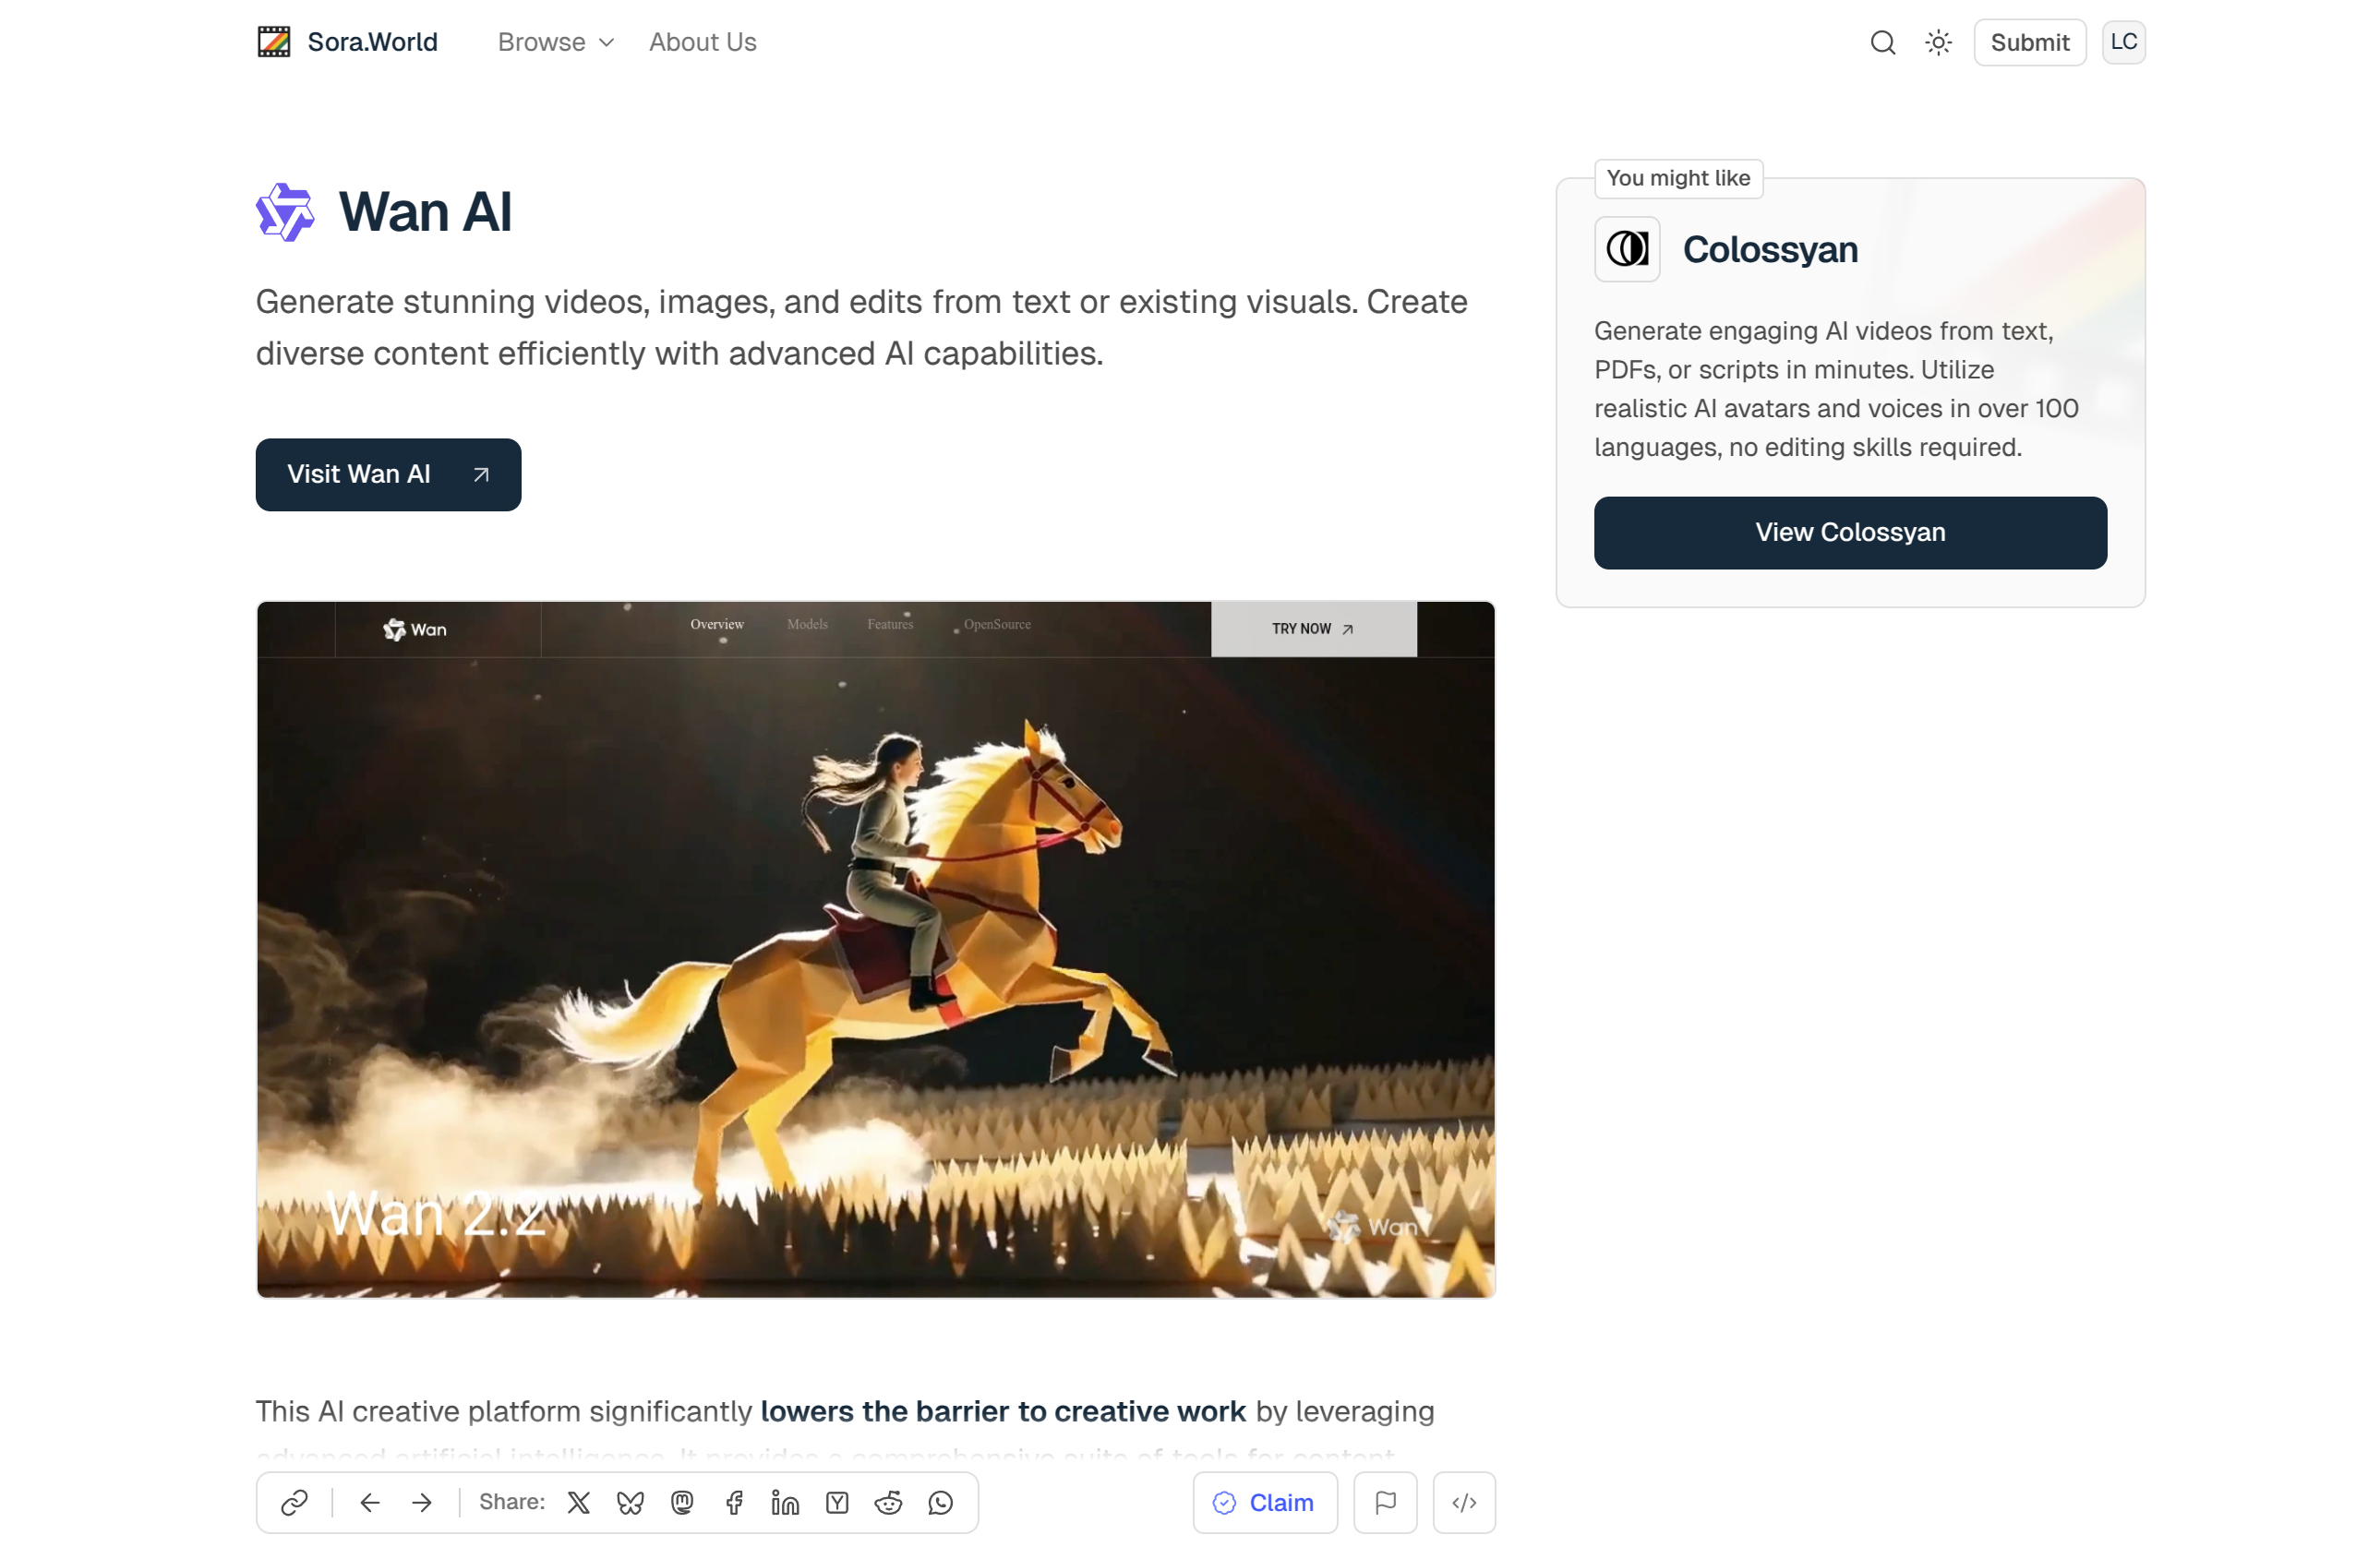Open the About Us page
2380x1547 pixels.
702,42
